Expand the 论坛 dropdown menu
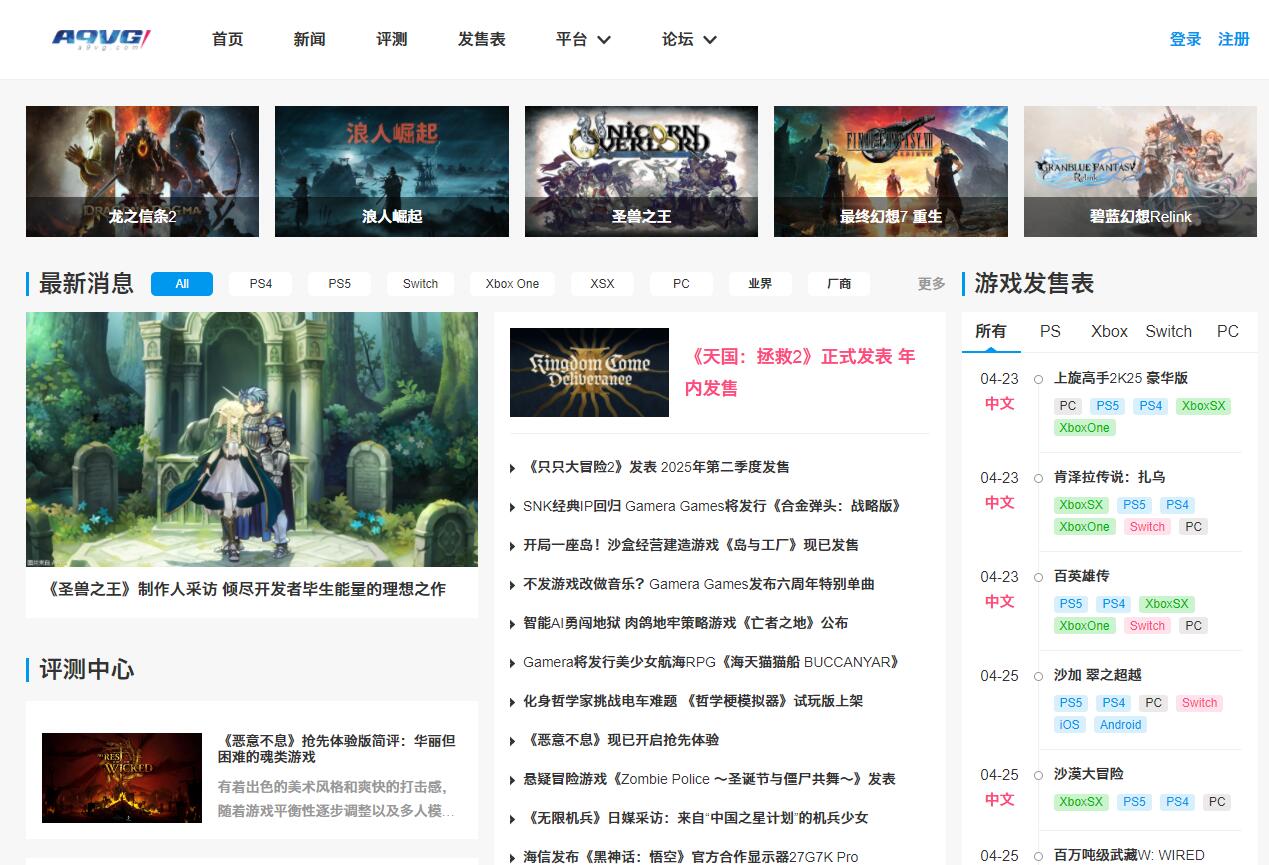Viewport: 1269px width, 865px height. coord(689,39)
